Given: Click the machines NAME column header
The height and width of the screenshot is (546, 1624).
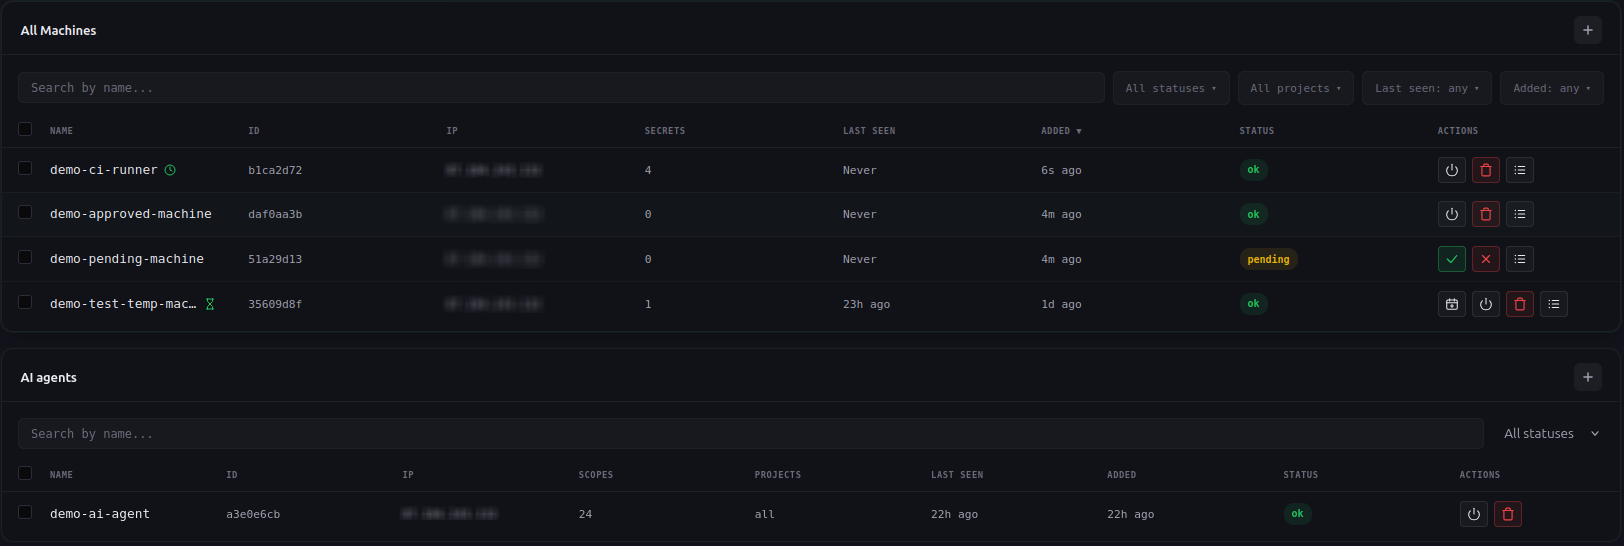Looking at the screenshot, I should [61, 131].
